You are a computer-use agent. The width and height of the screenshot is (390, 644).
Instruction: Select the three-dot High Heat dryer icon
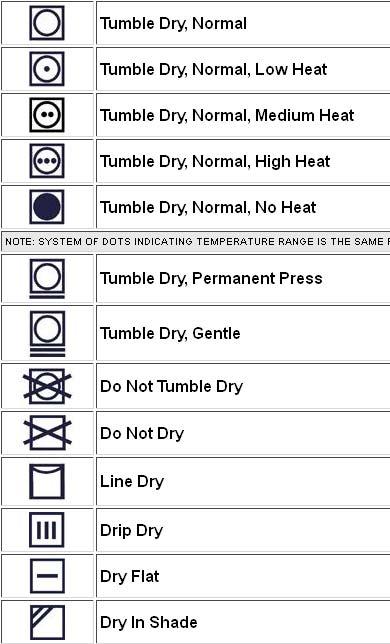pos(47,161)
